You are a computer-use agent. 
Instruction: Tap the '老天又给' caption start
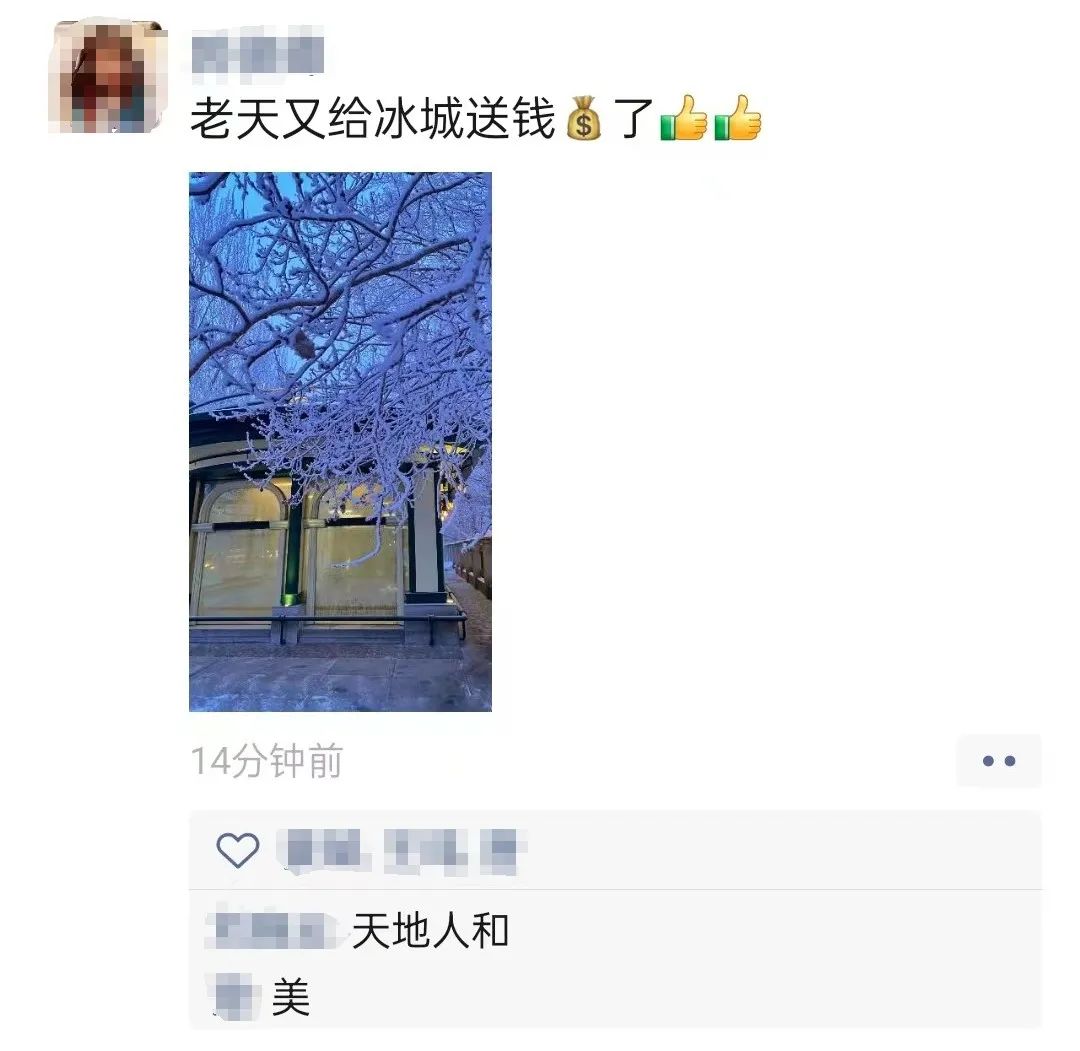coord(281,118)
